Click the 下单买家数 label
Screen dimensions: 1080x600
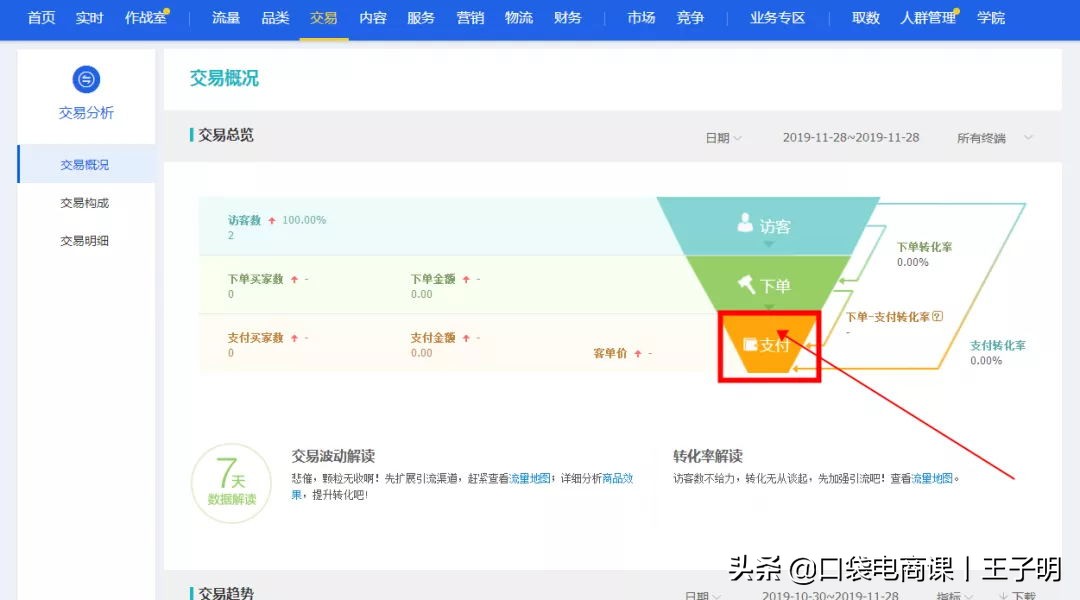[256, 279]
